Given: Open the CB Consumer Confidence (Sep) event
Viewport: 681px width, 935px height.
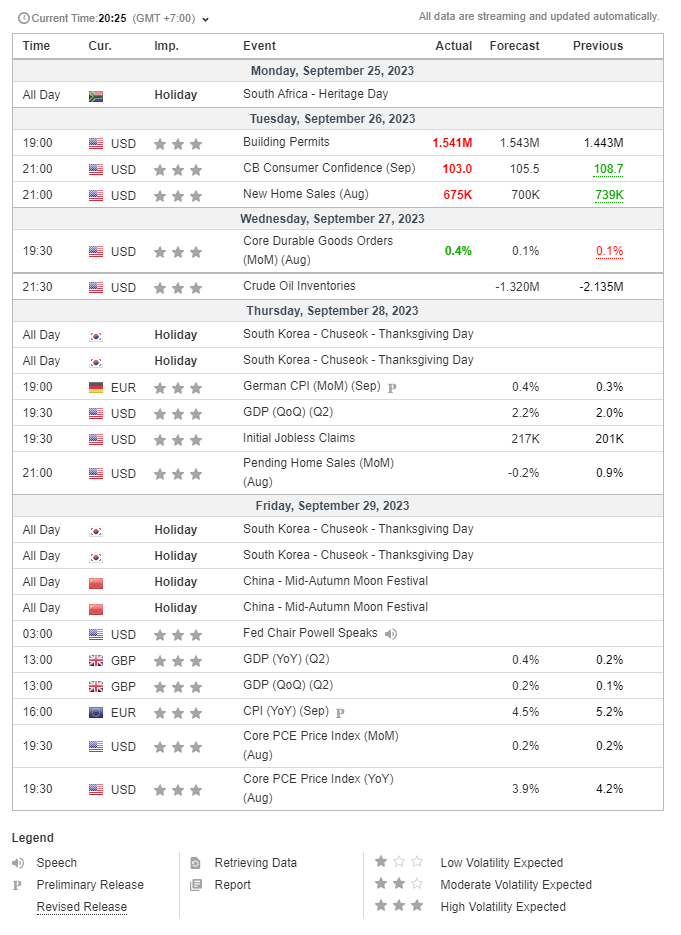Looking at the screenshot, I should pyautogui.click(x=329, y=168).
